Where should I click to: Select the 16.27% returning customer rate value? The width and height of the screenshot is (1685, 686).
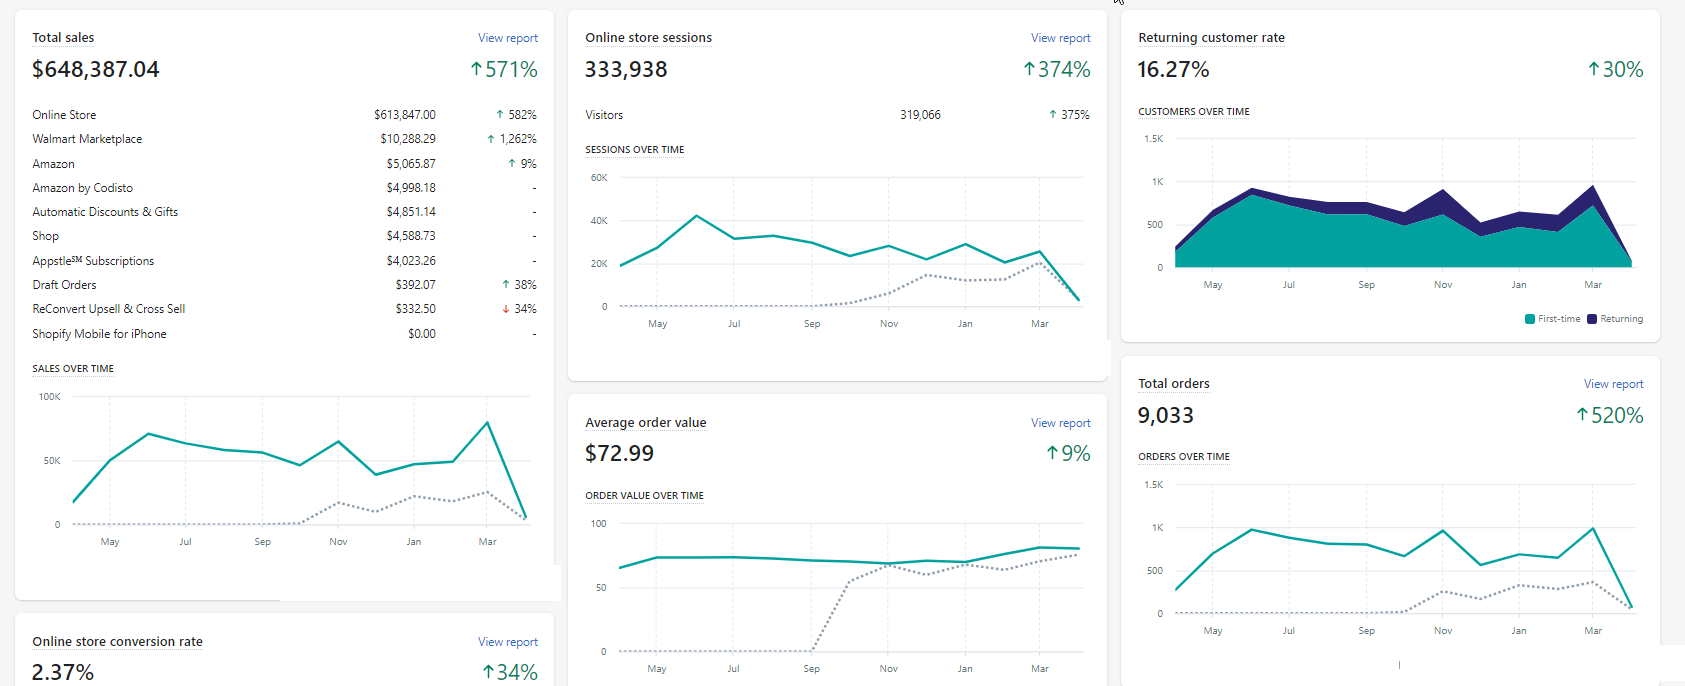coord(1173,69)
